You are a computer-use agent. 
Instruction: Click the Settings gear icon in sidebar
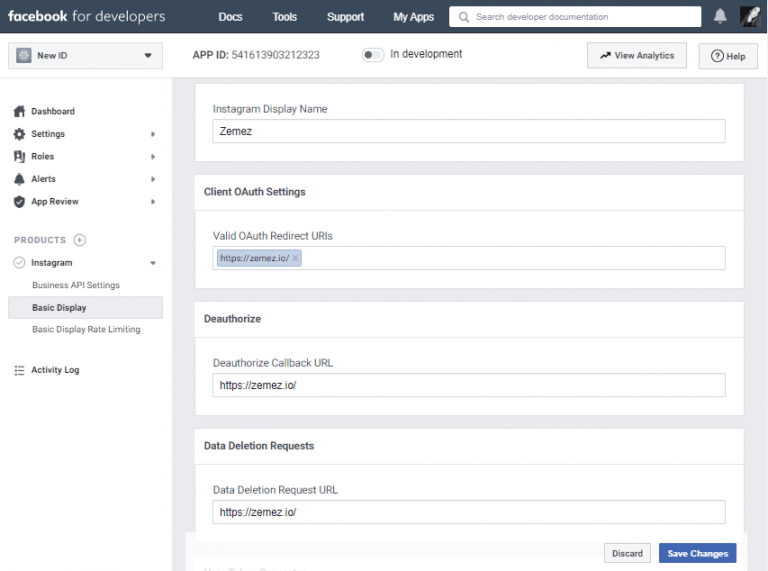(x=19, y=134)
